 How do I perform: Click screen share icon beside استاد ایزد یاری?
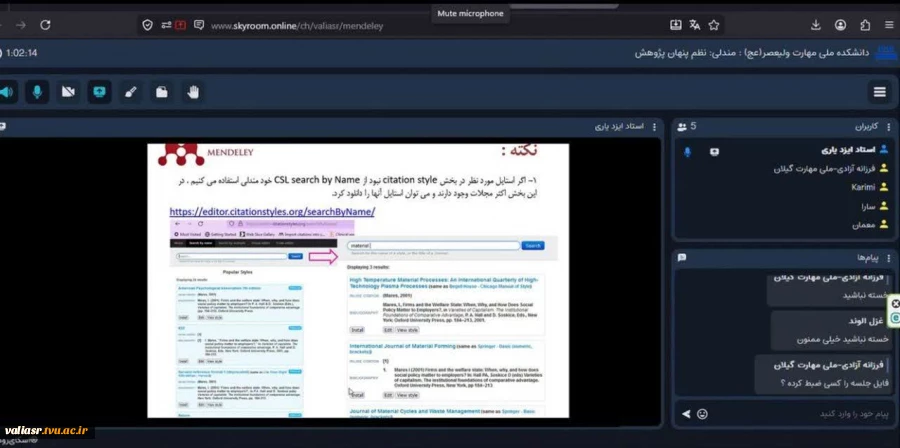(714, 152)
